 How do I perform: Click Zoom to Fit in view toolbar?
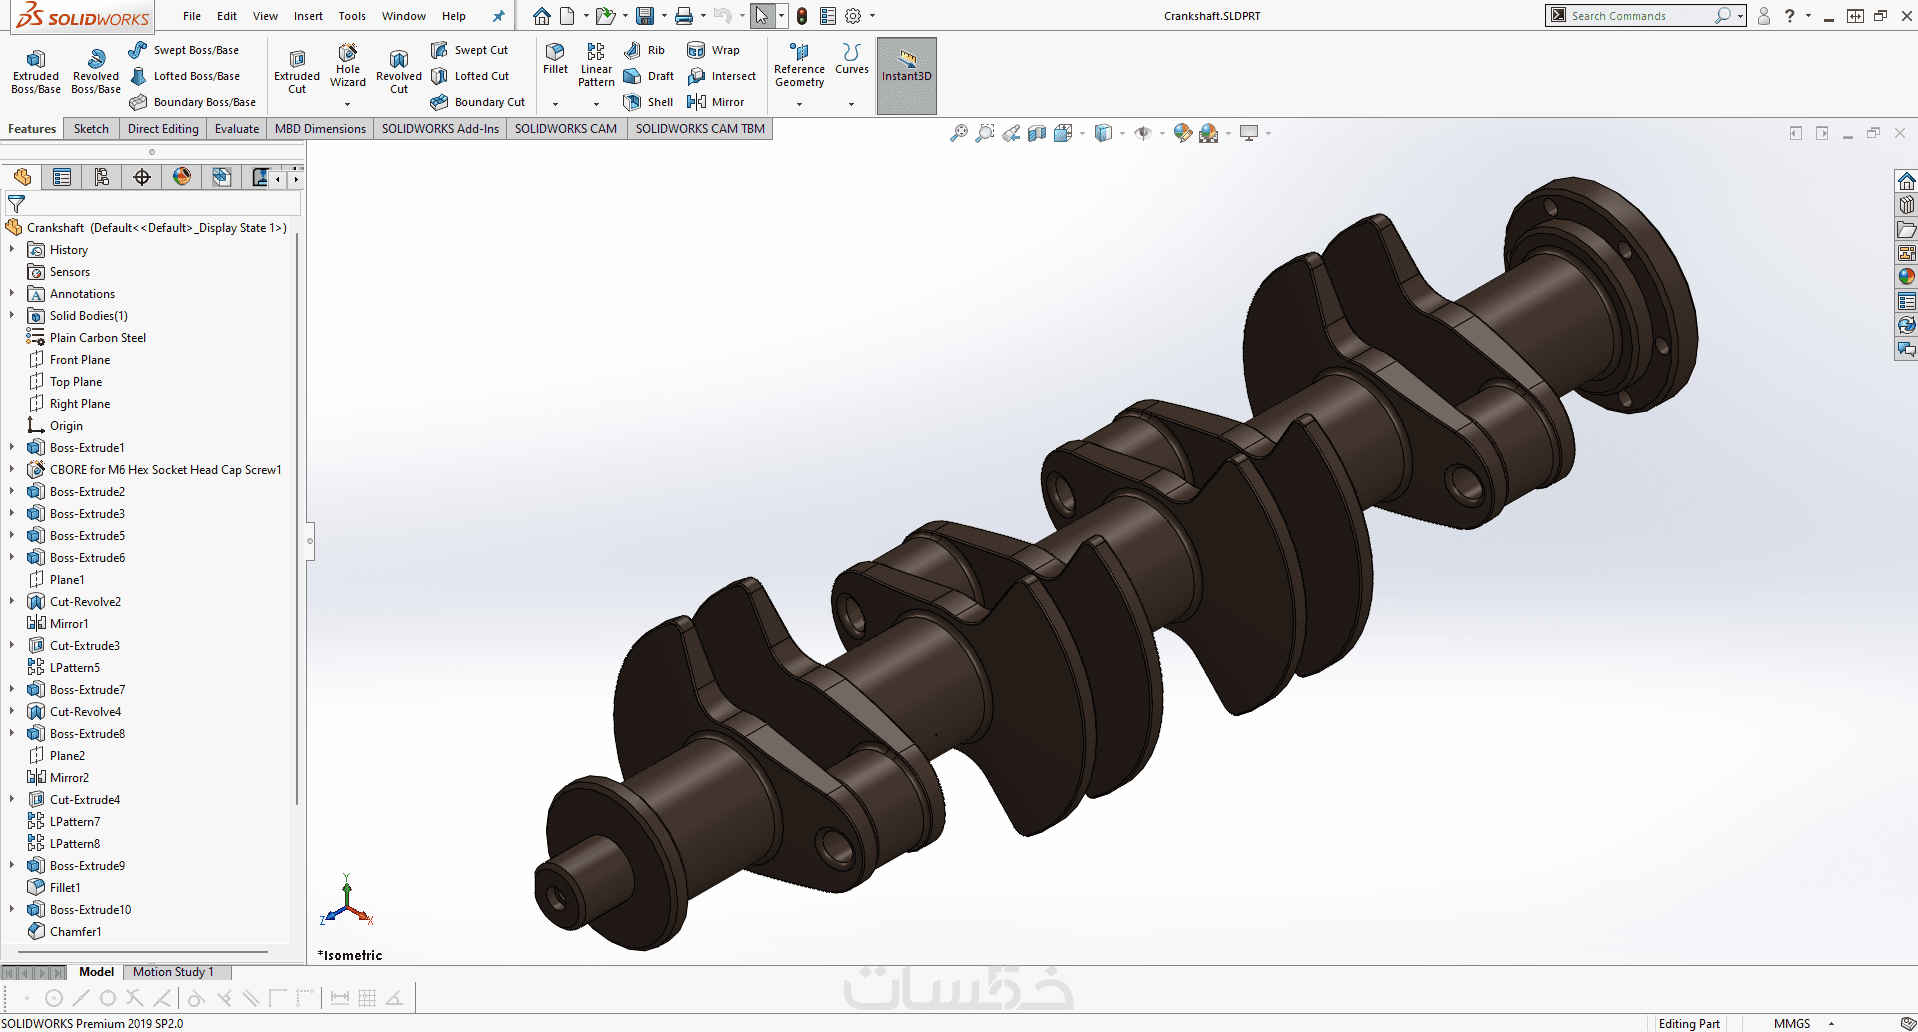[x=959, y=133]
